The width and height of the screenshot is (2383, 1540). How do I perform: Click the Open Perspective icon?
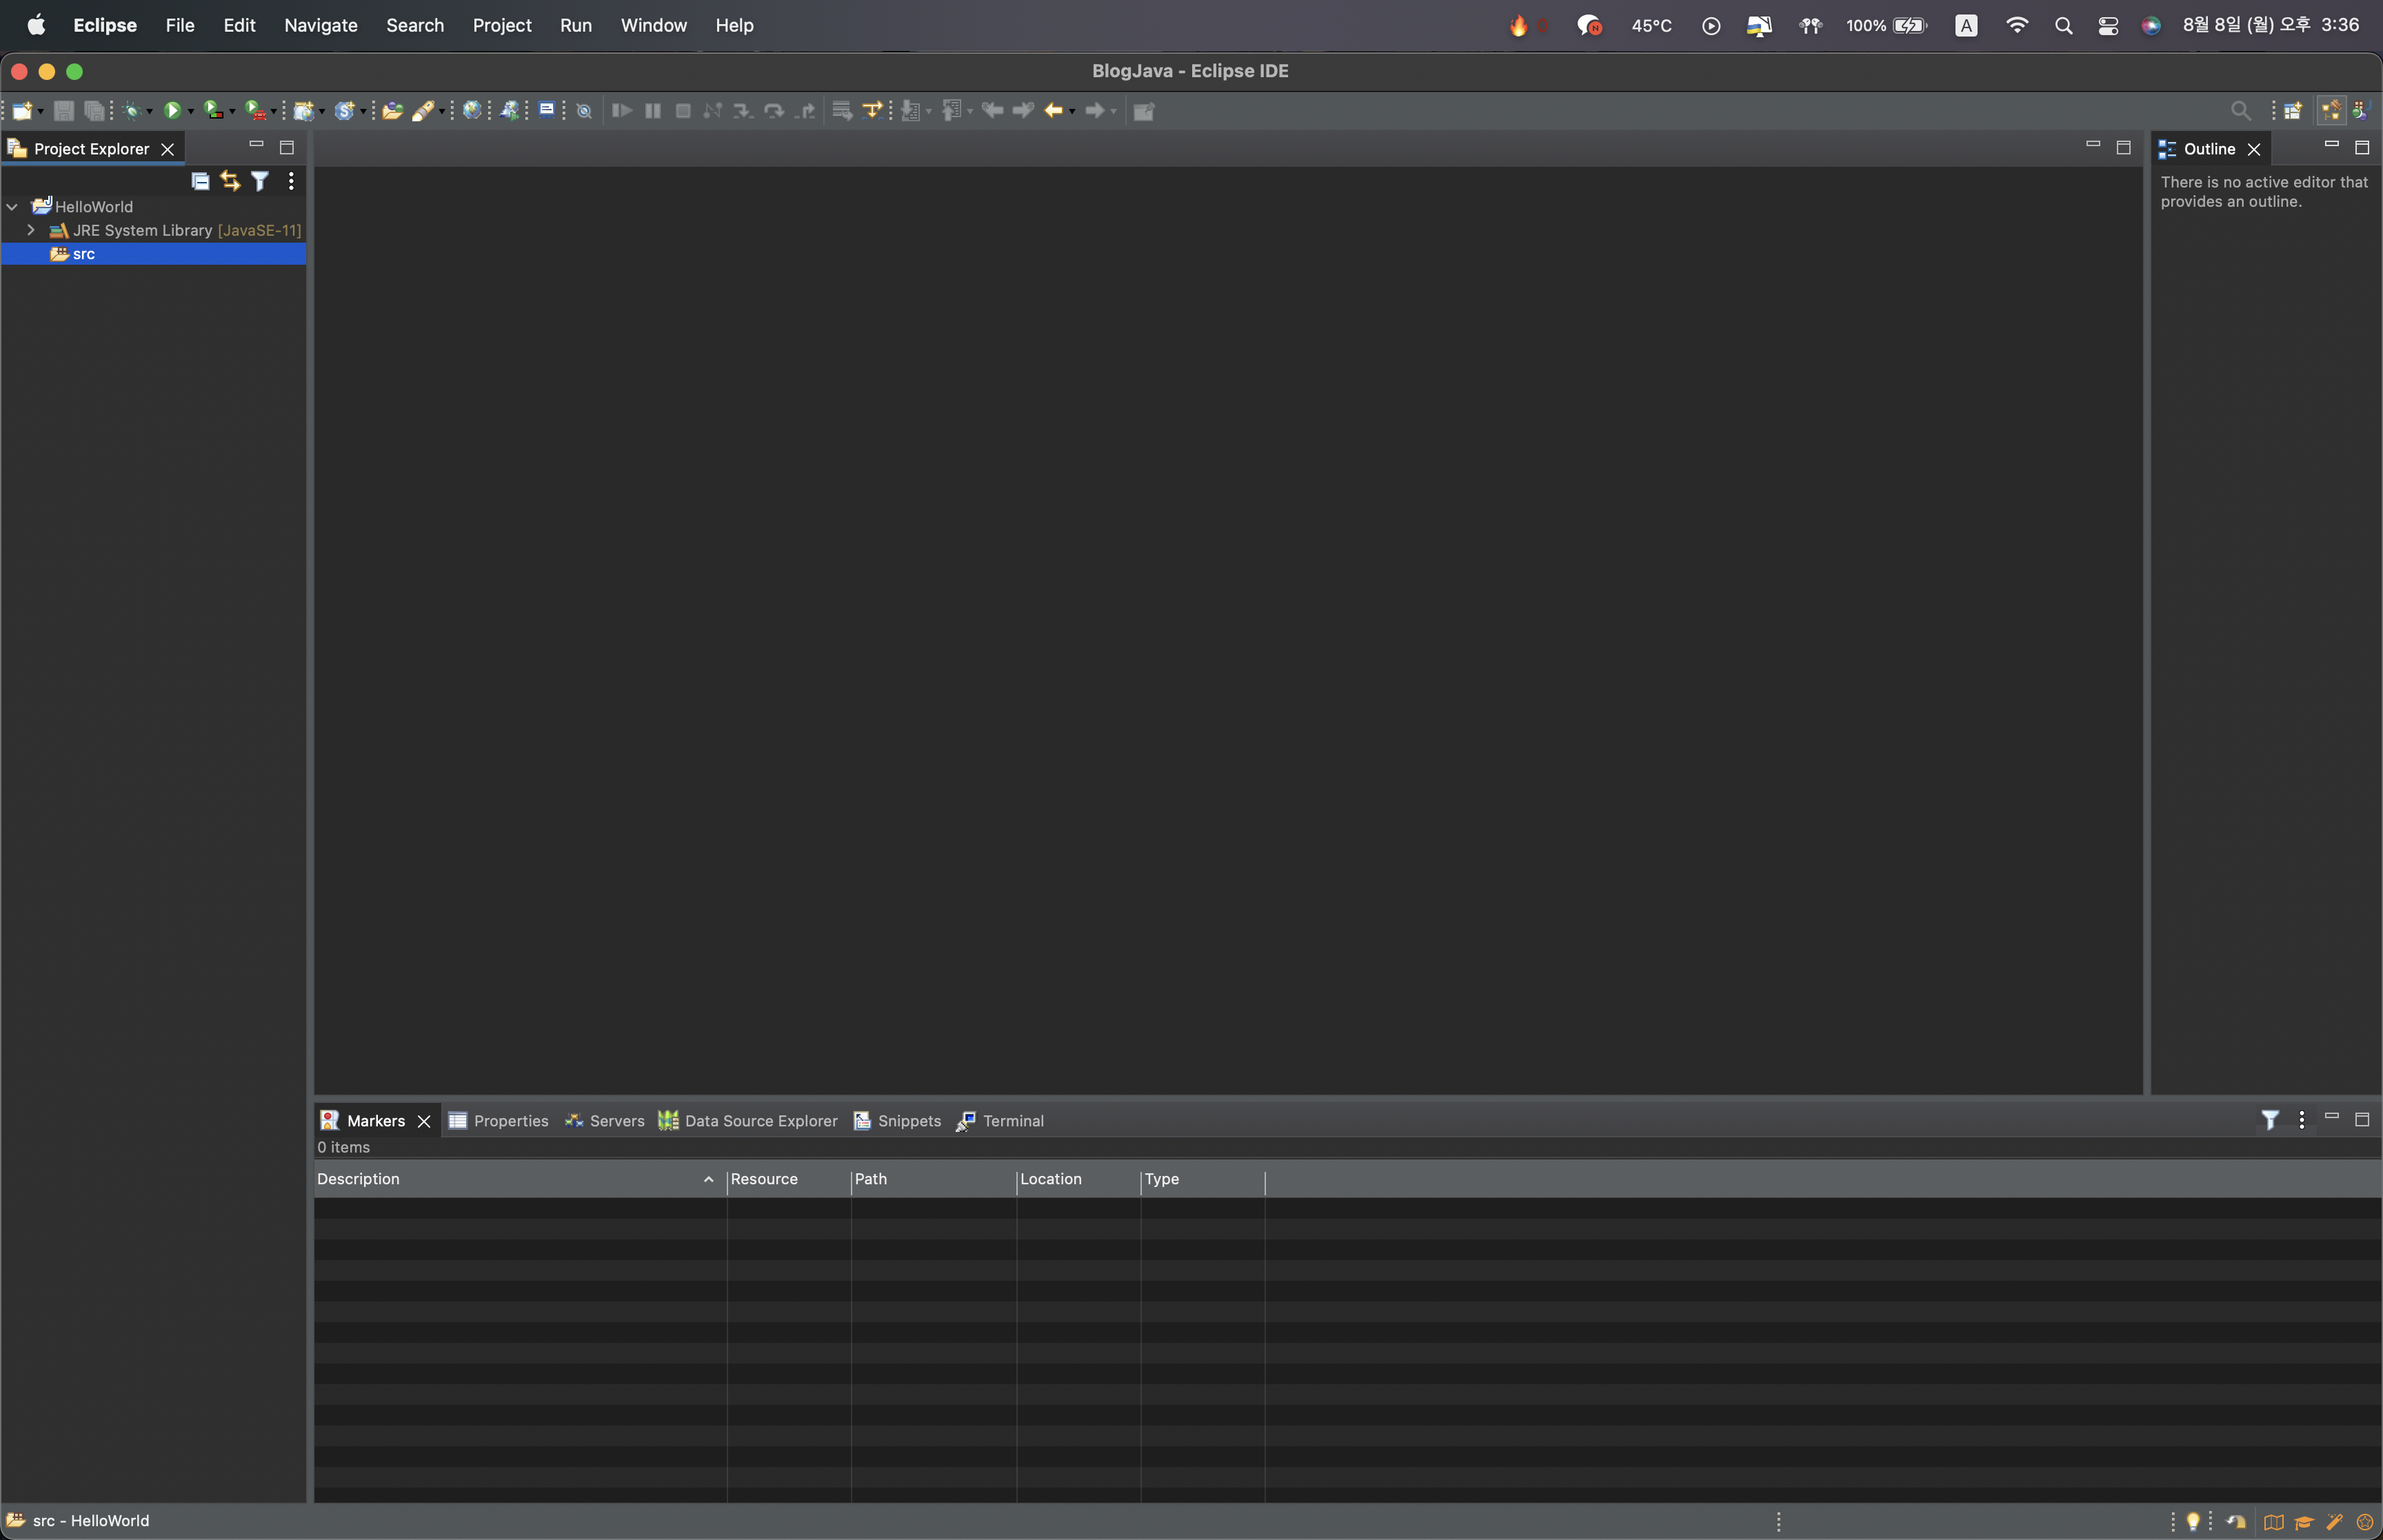[x=2292, y=111]
